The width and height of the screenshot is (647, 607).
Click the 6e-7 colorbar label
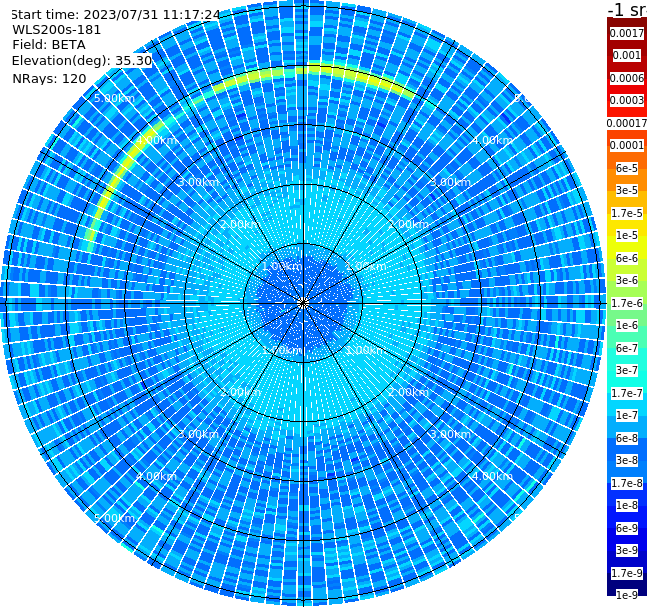pyautogui.click(x=627, y=348)
